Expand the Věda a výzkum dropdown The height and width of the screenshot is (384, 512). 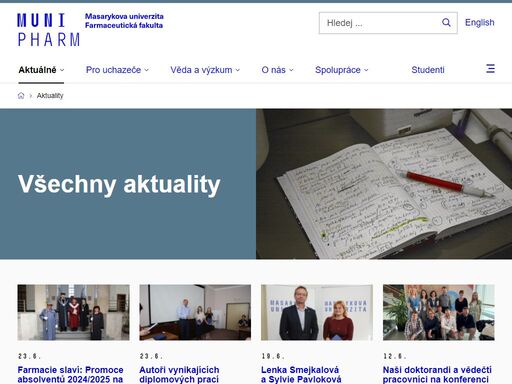(x=205, y=70)
